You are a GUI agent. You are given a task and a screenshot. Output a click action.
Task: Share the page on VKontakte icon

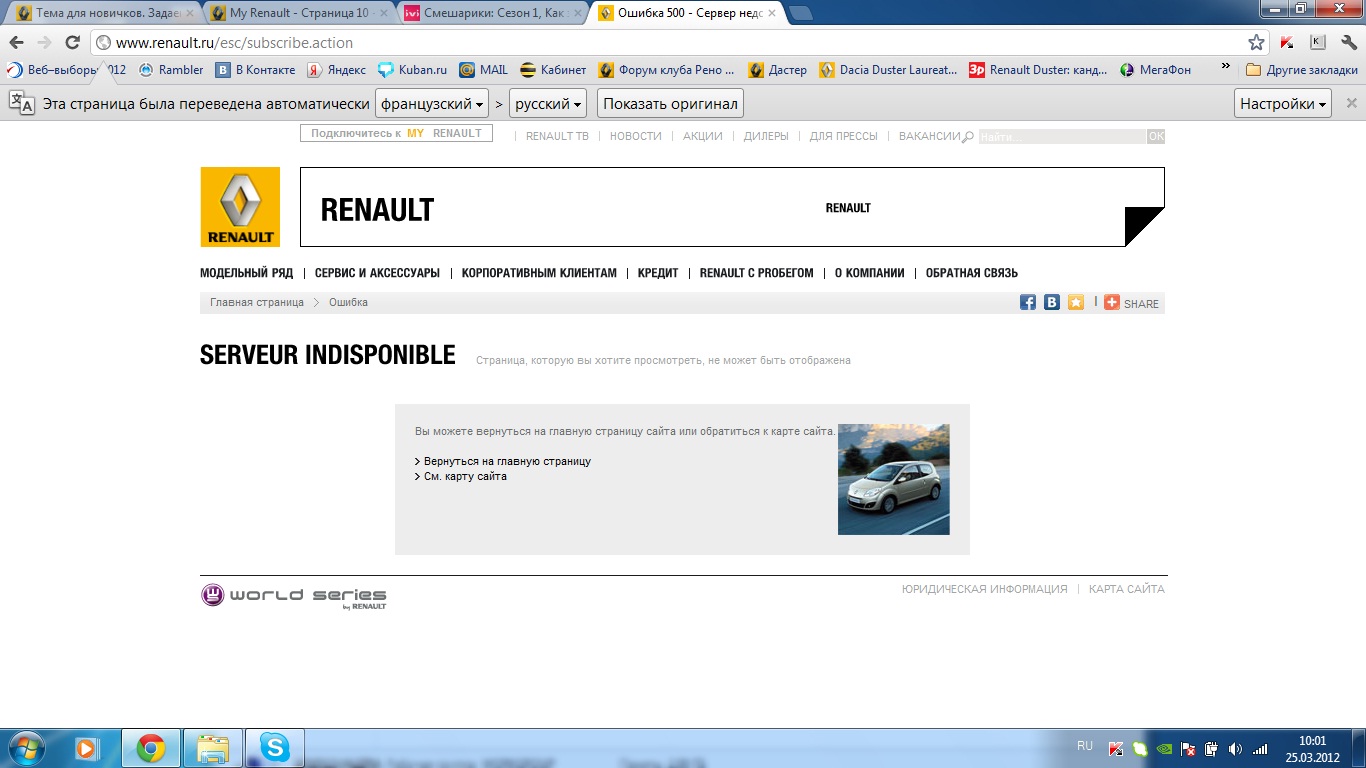[1052, 302]
